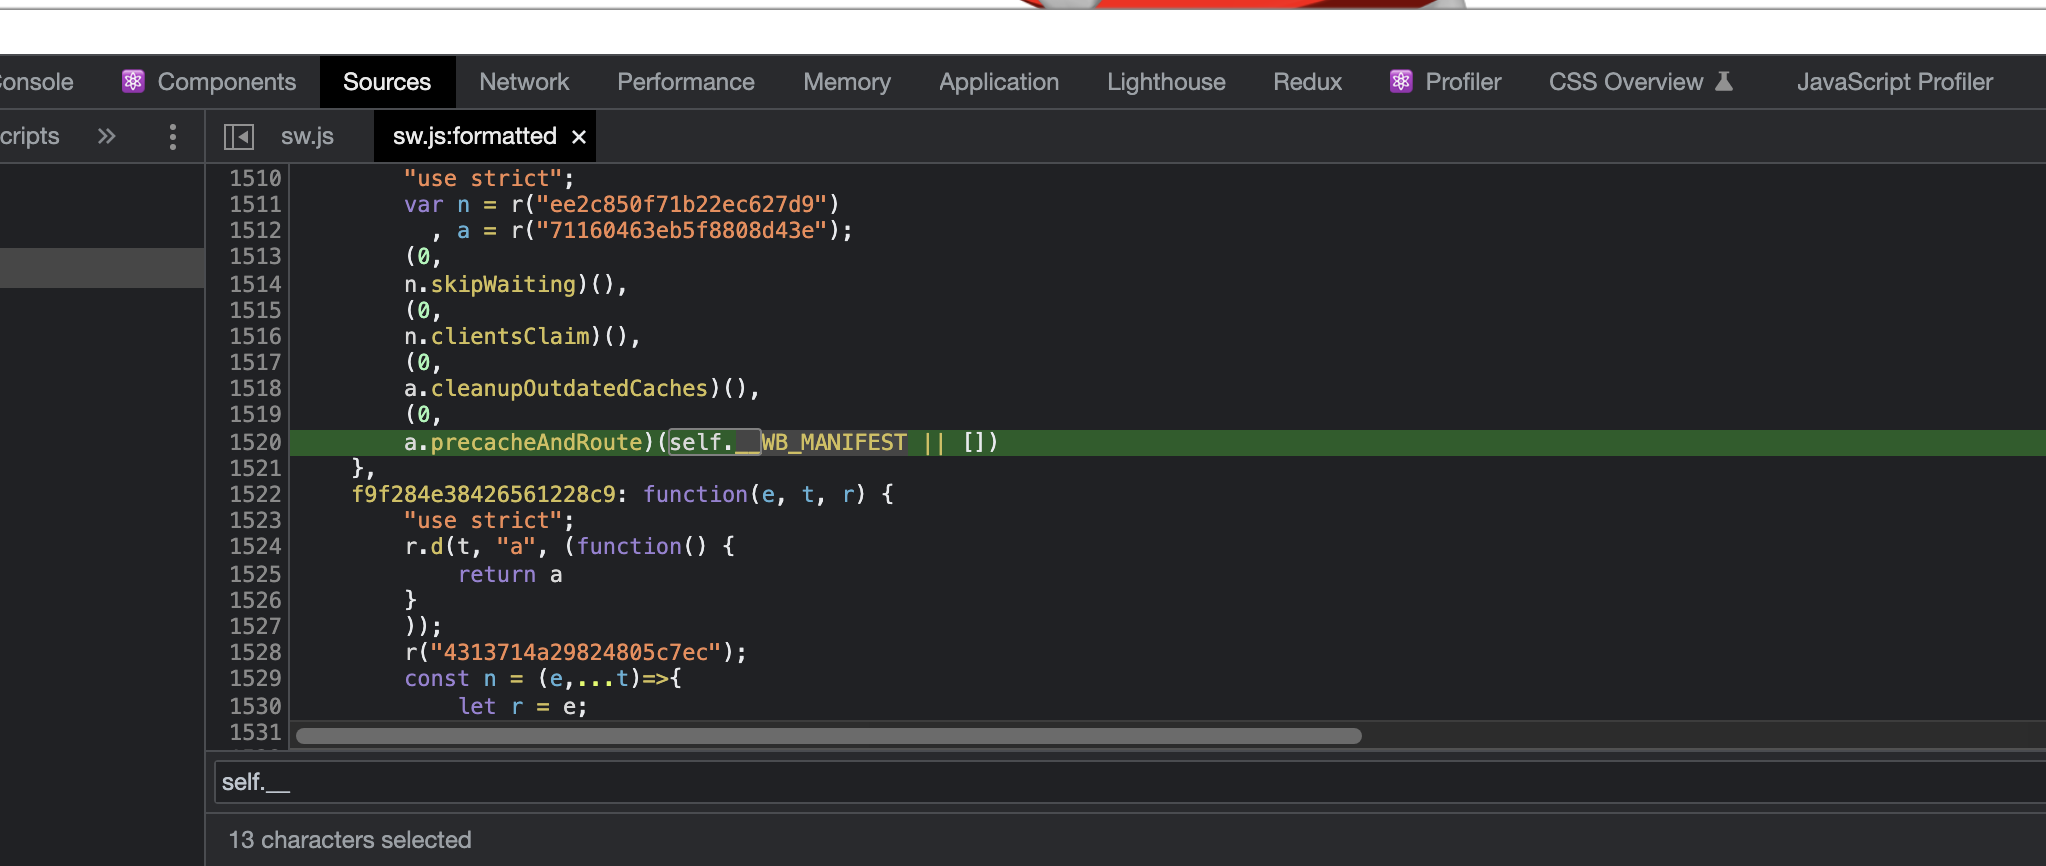
Task: Click WB_MANIFEST in the highlighted line
Action: [x=833, y=442]
